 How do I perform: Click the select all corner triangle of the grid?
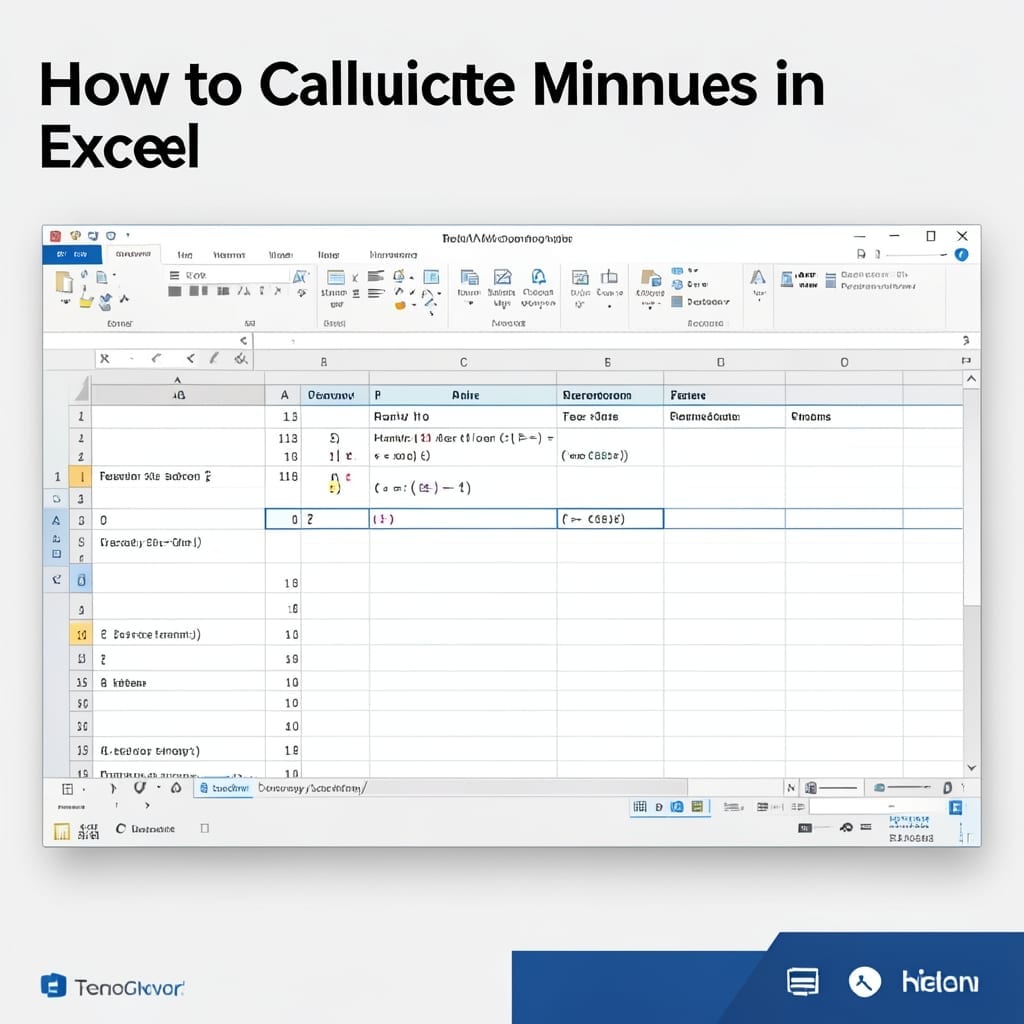coord(82,389)
